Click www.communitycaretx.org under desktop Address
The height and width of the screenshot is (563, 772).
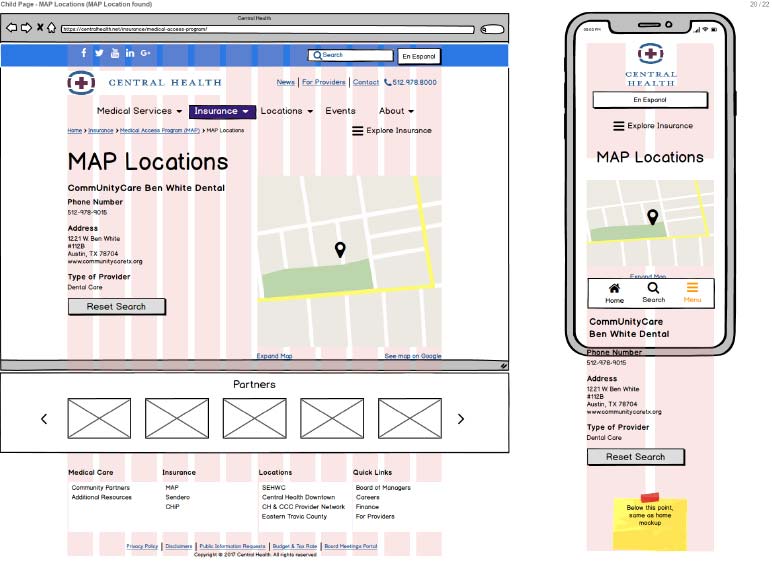click(105, 261)
